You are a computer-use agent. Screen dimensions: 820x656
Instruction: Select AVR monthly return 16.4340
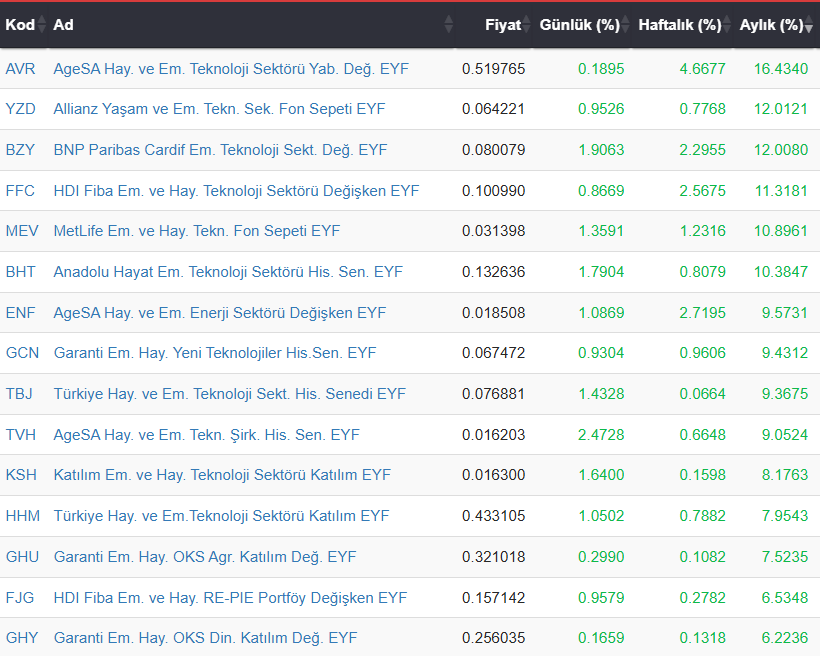coord(781,69)
